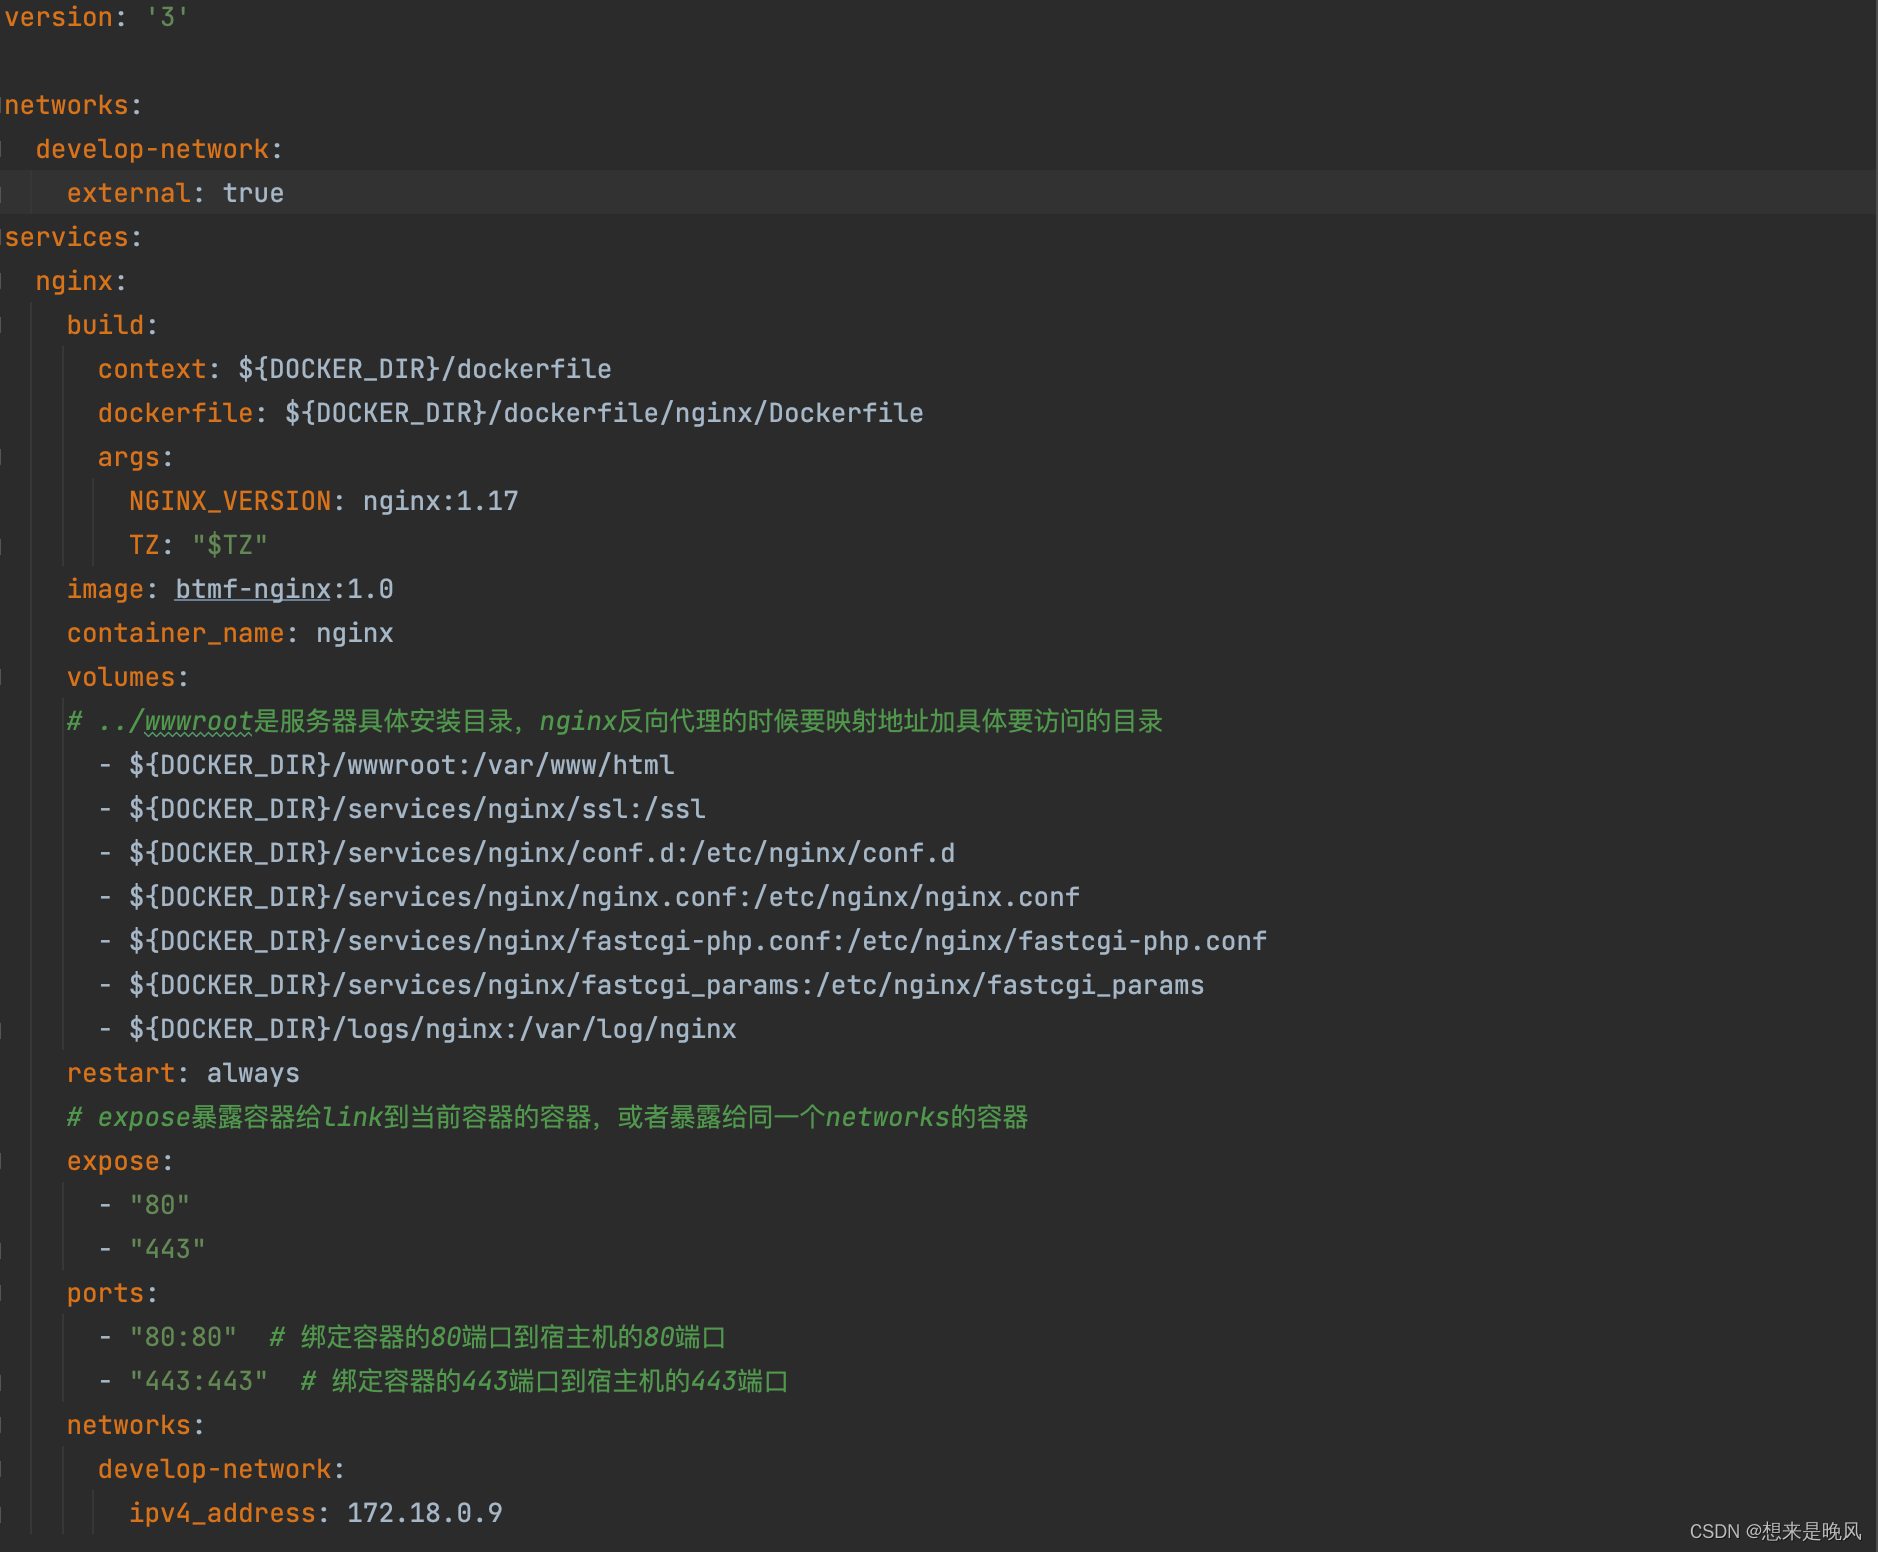
Task: Click the restart: always line
Action: (183, 1073)
